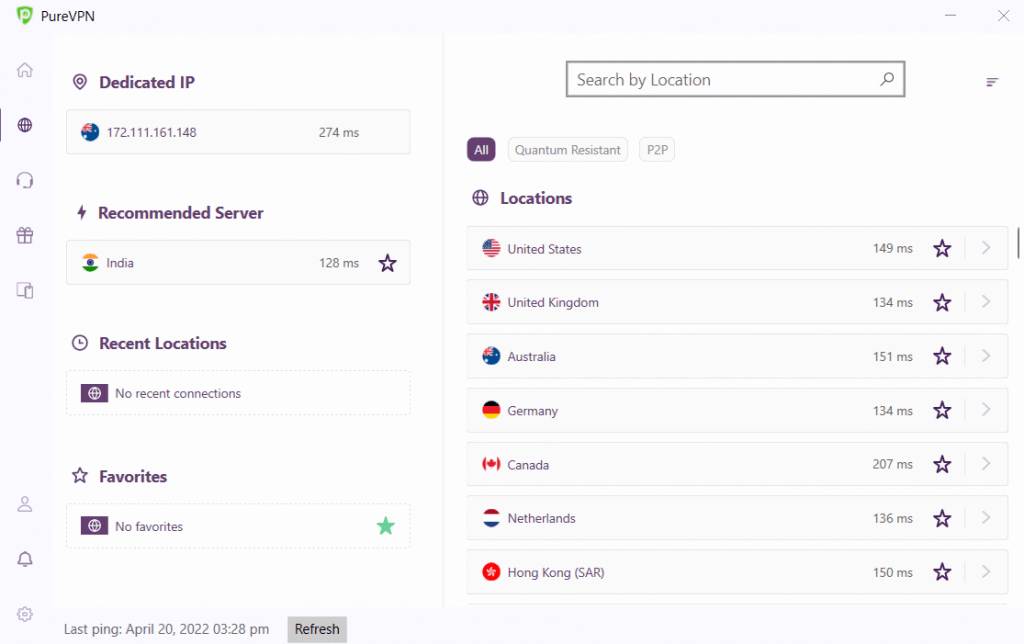
Task: Open the sort filter icon
Action: point(992,82)
